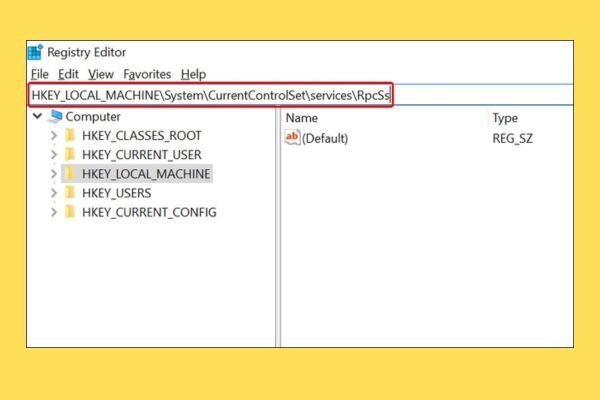The height and width of the screenshot is (400, 600).
Task: Open the Favorites menu
Action: click(x=147, y=74)
